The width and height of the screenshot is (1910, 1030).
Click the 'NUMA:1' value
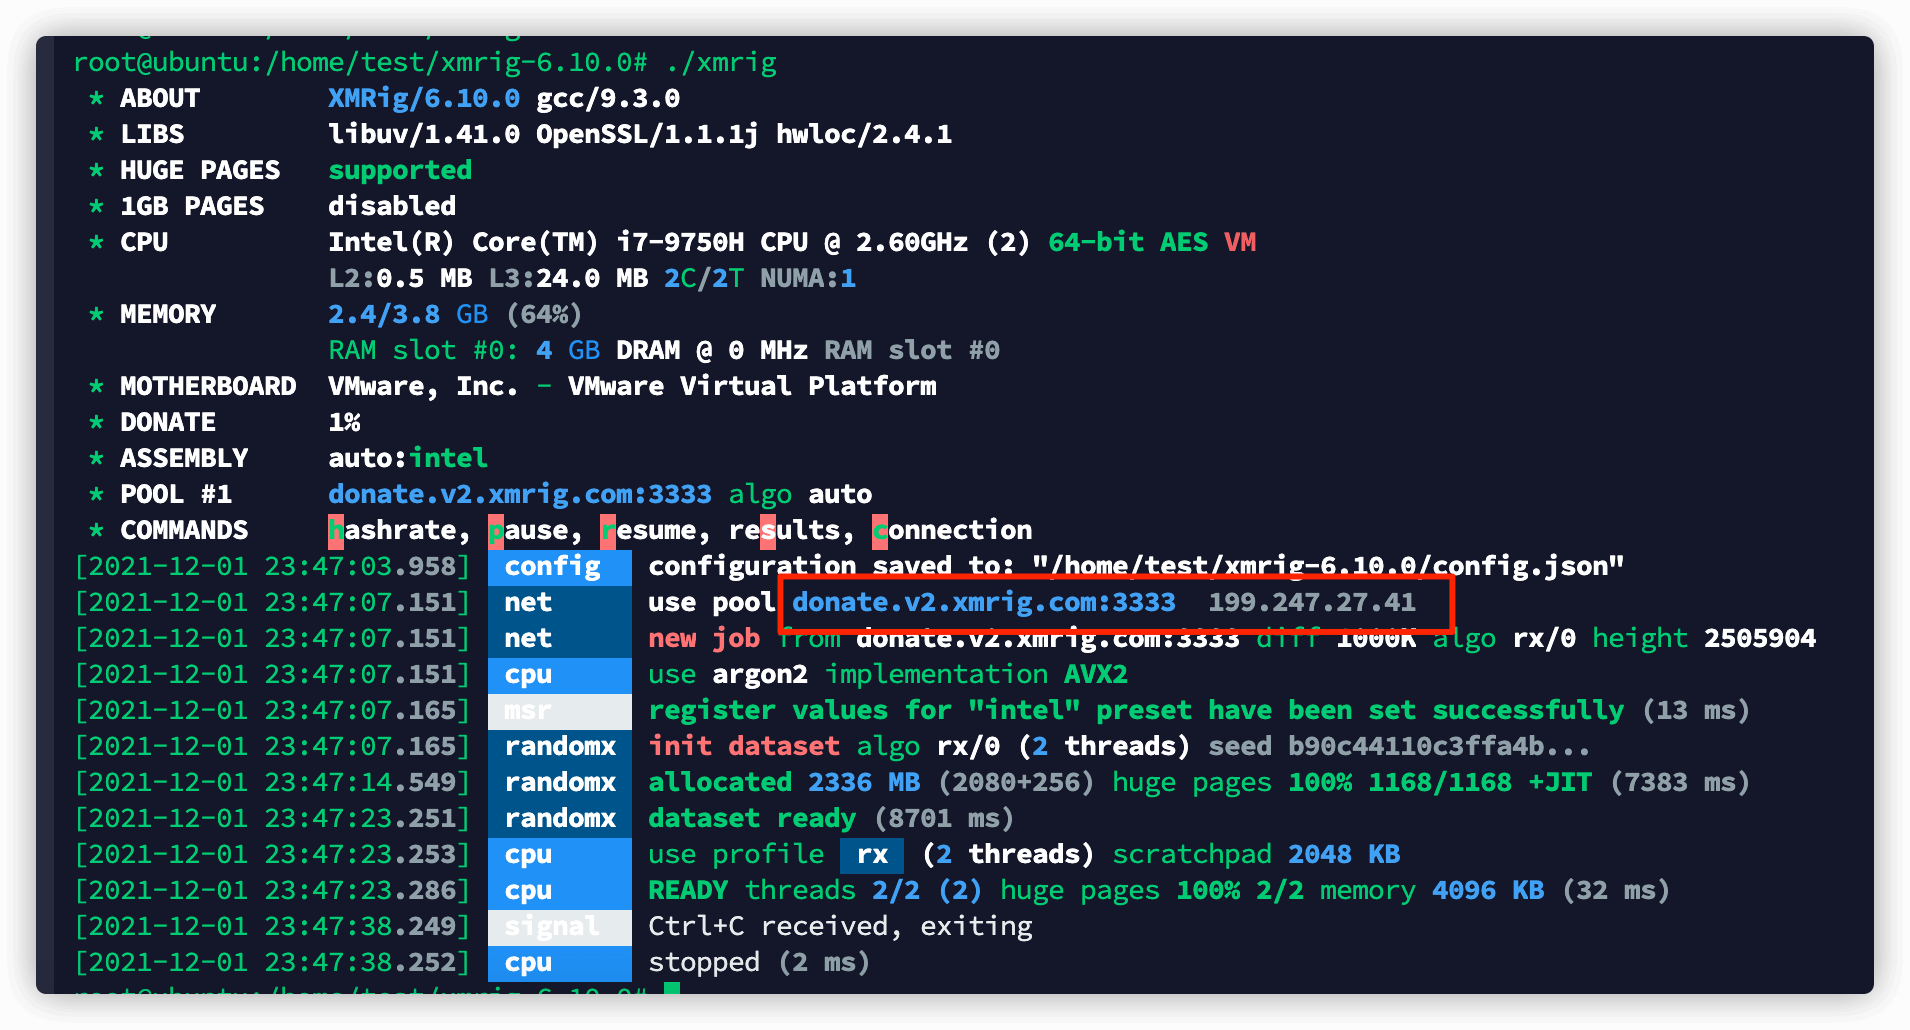pos(808,278)
